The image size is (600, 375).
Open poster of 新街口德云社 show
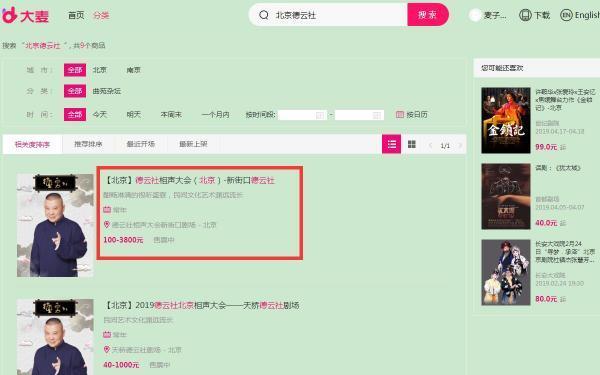[55, 225]
